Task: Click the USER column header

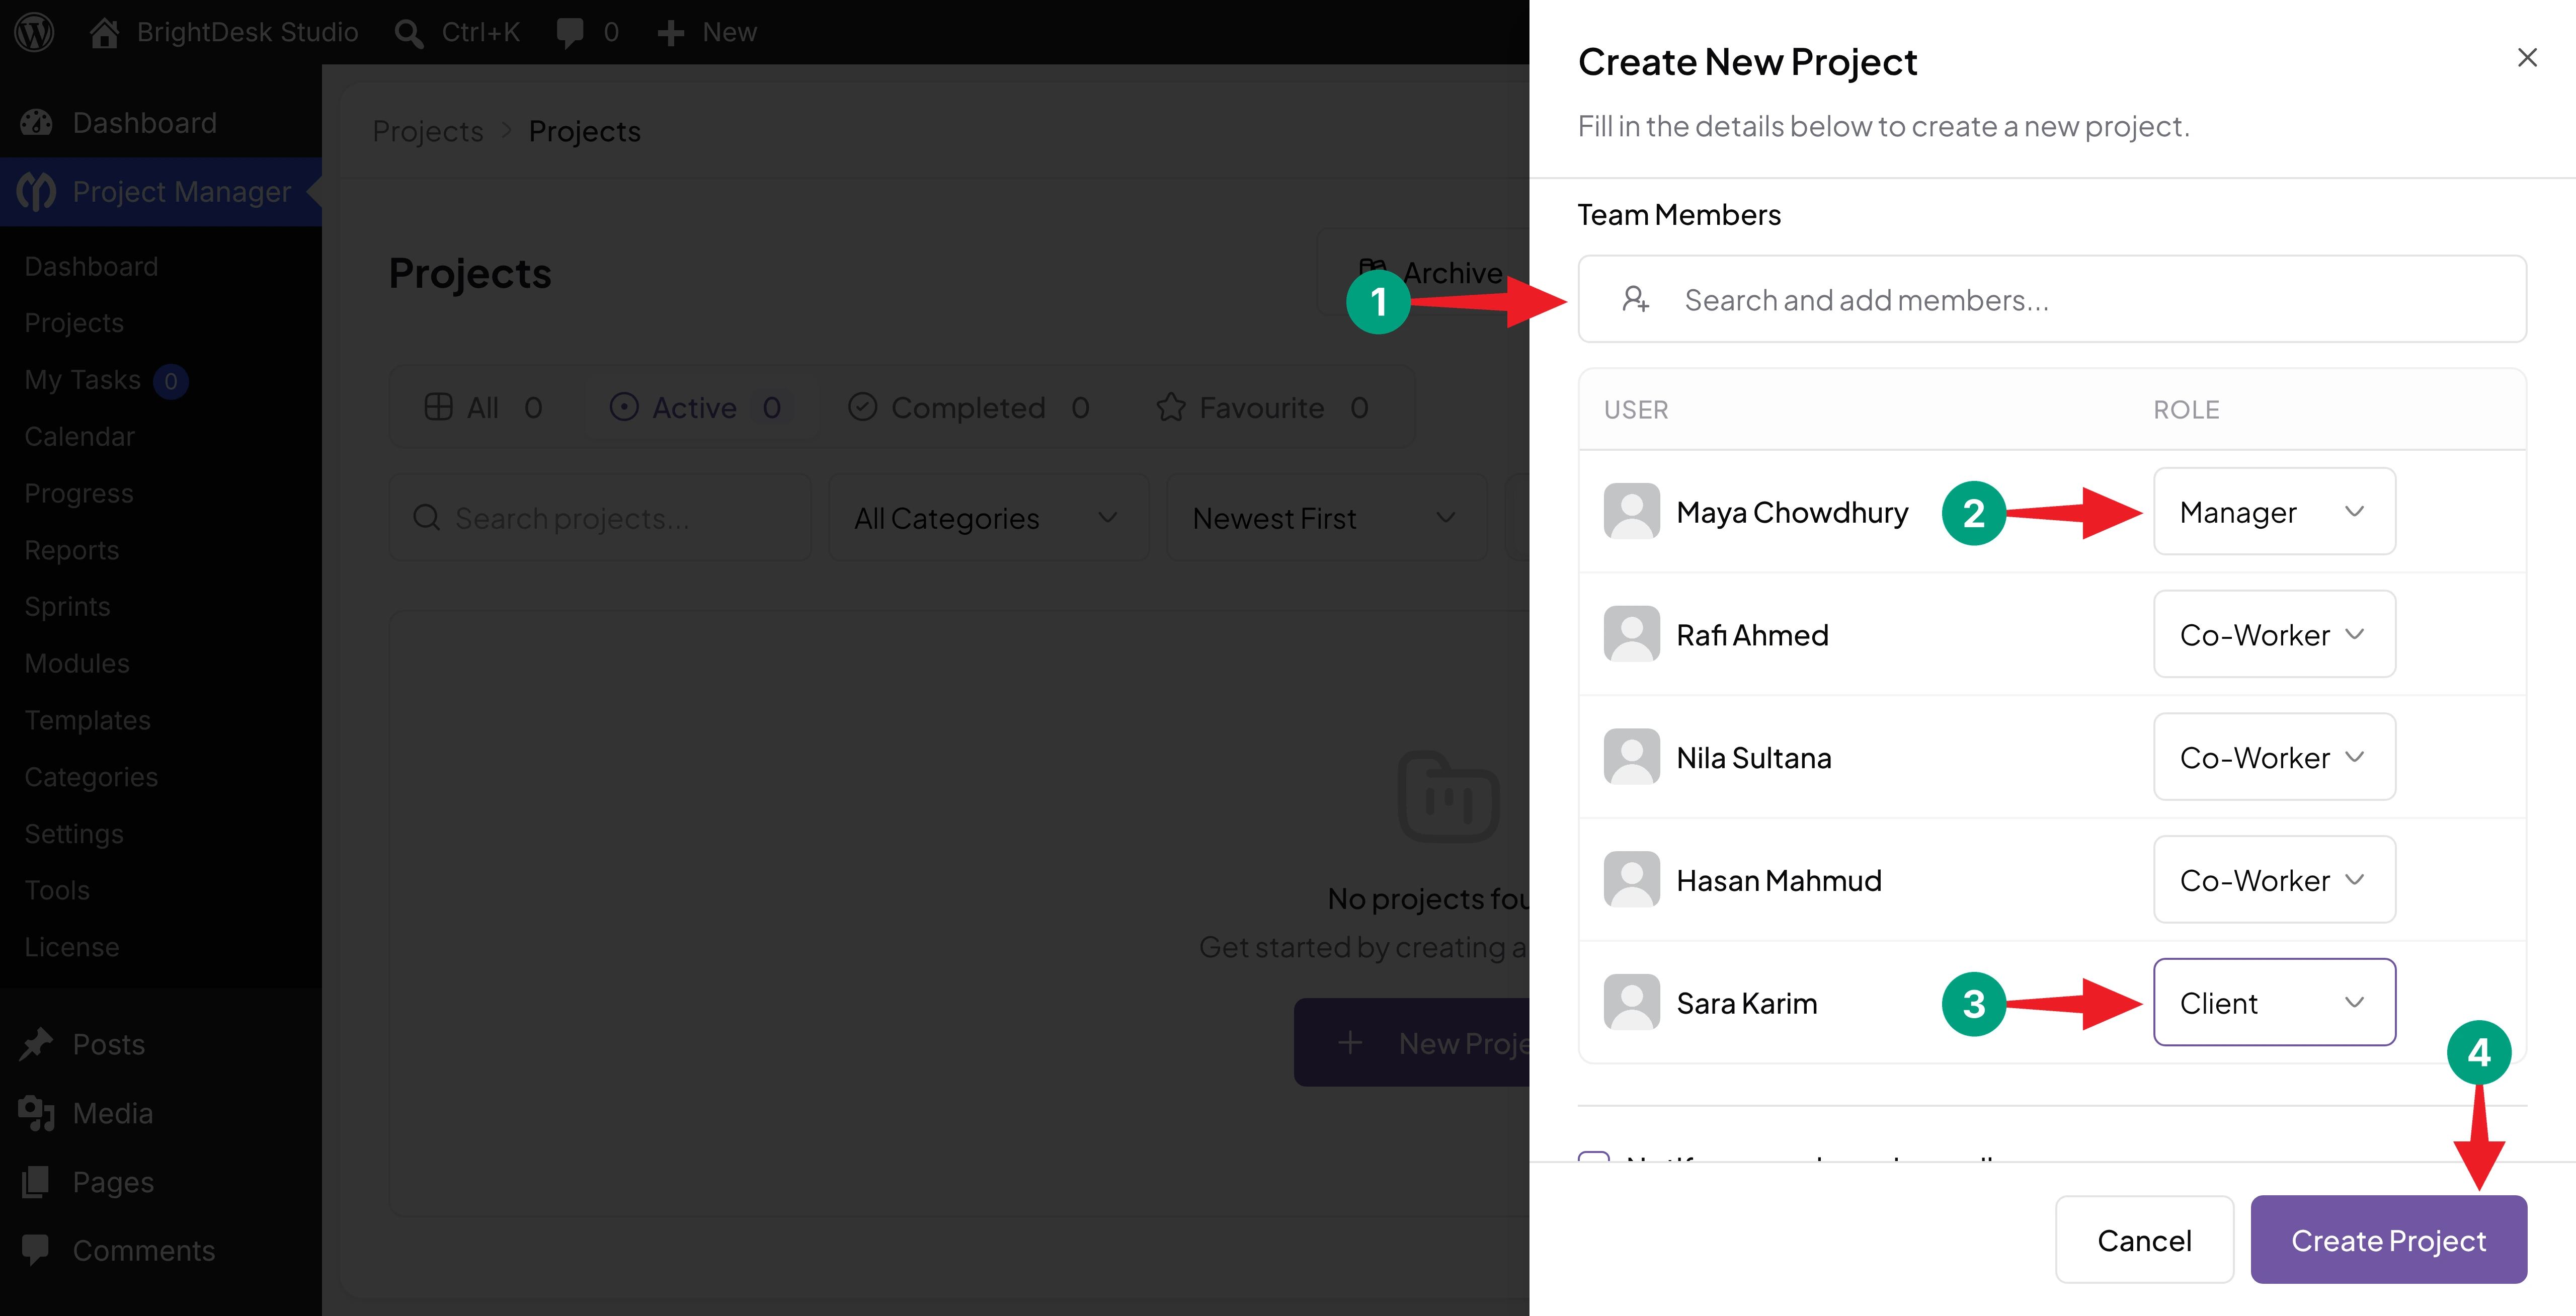Action: pos(1636,410)
